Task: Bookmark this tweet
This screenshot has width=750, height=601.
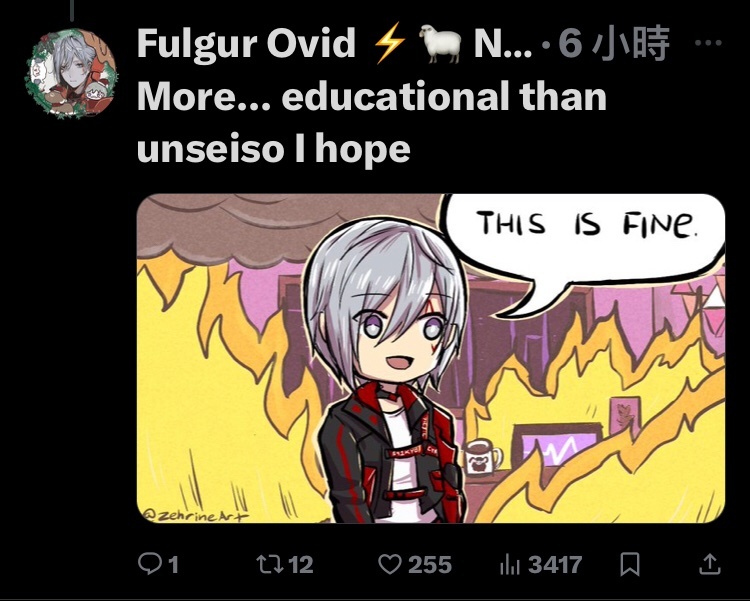Action: tap(630, 564)
